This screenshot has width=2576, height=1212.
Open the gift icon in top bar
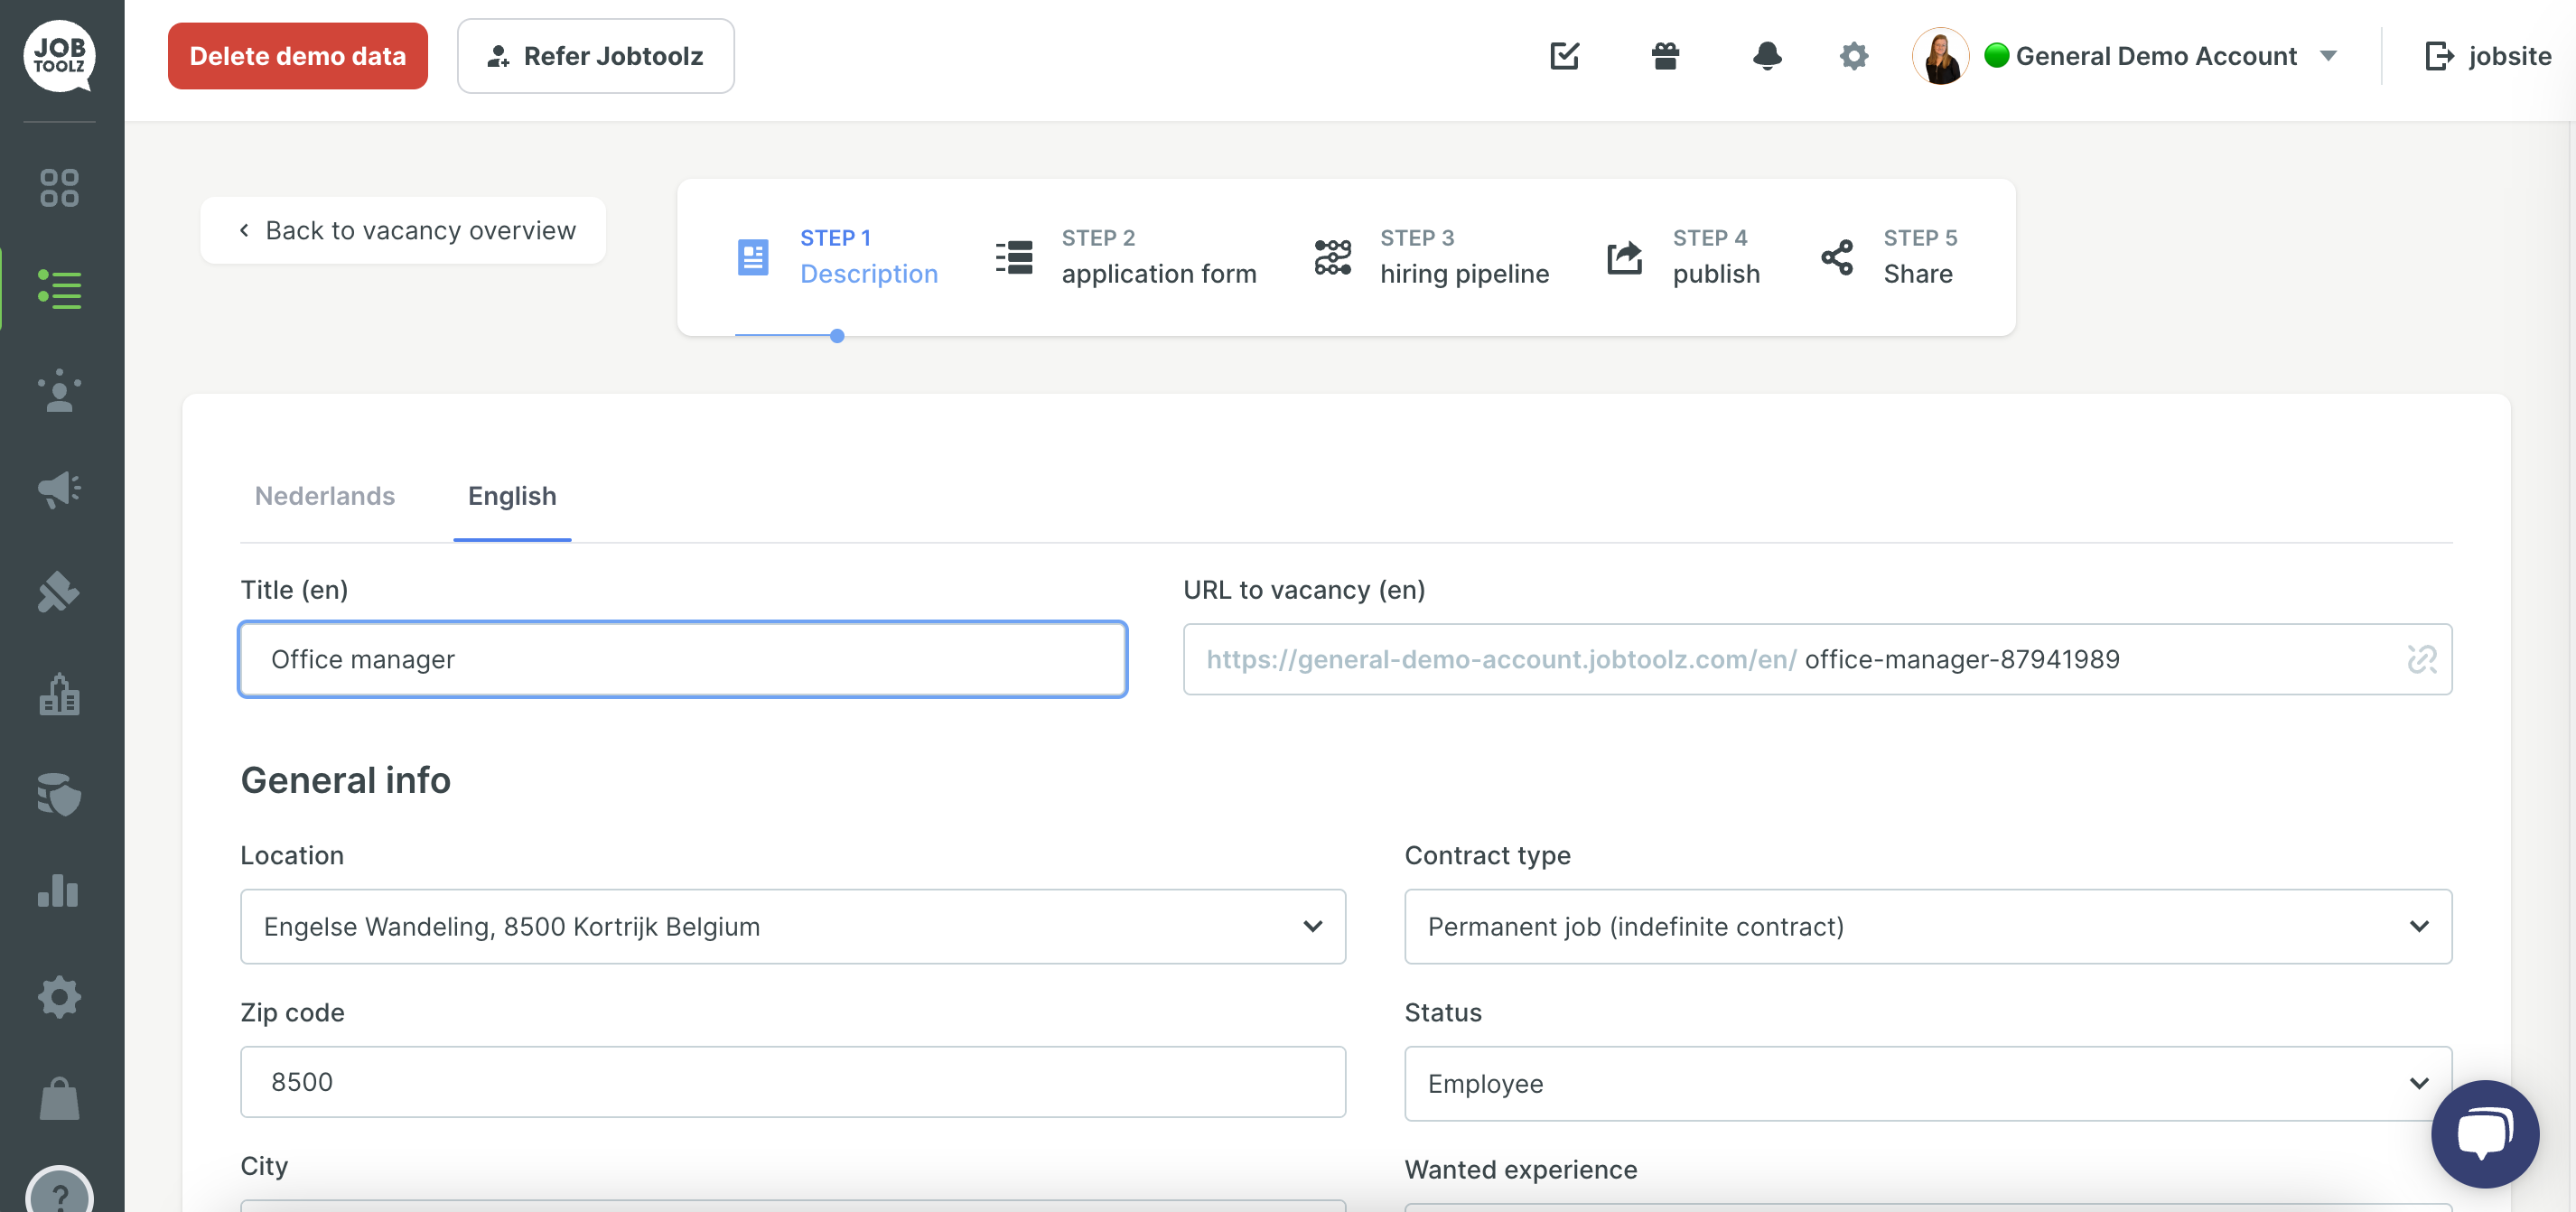pos(1665,56)
